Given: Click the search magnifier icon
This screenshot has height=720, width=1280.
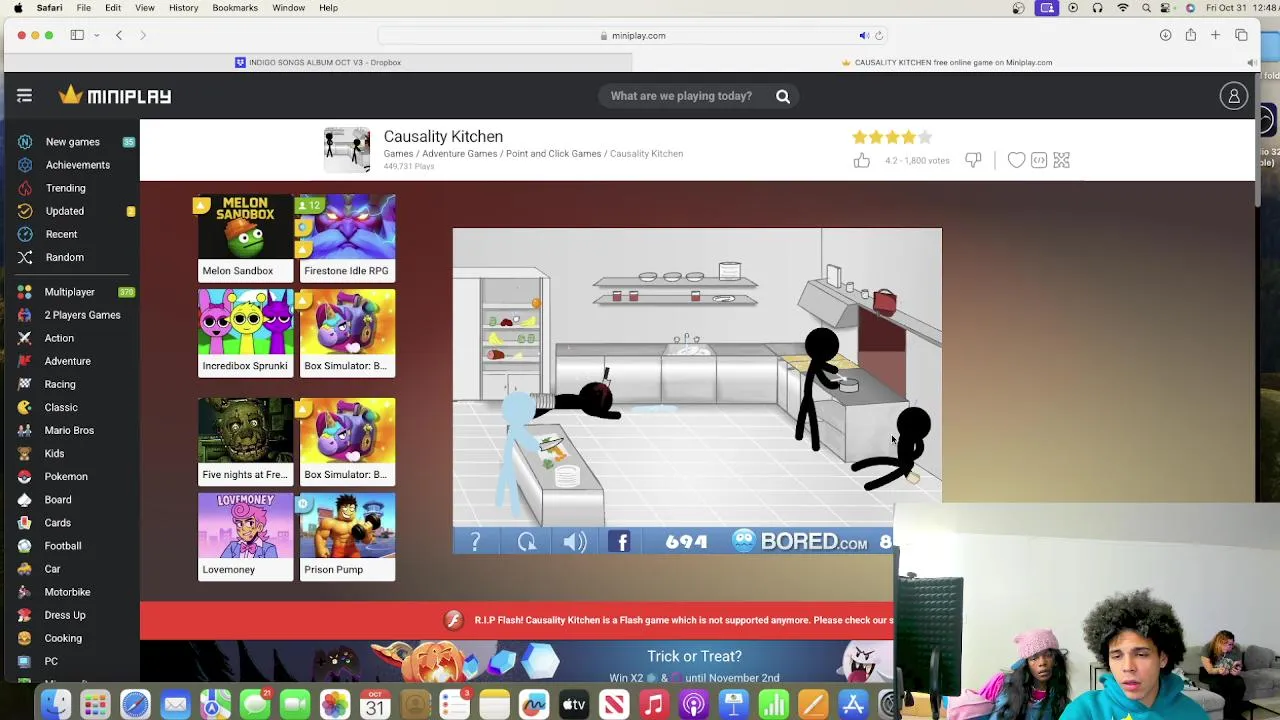Looking at the screenshot, I should (783, 96).
